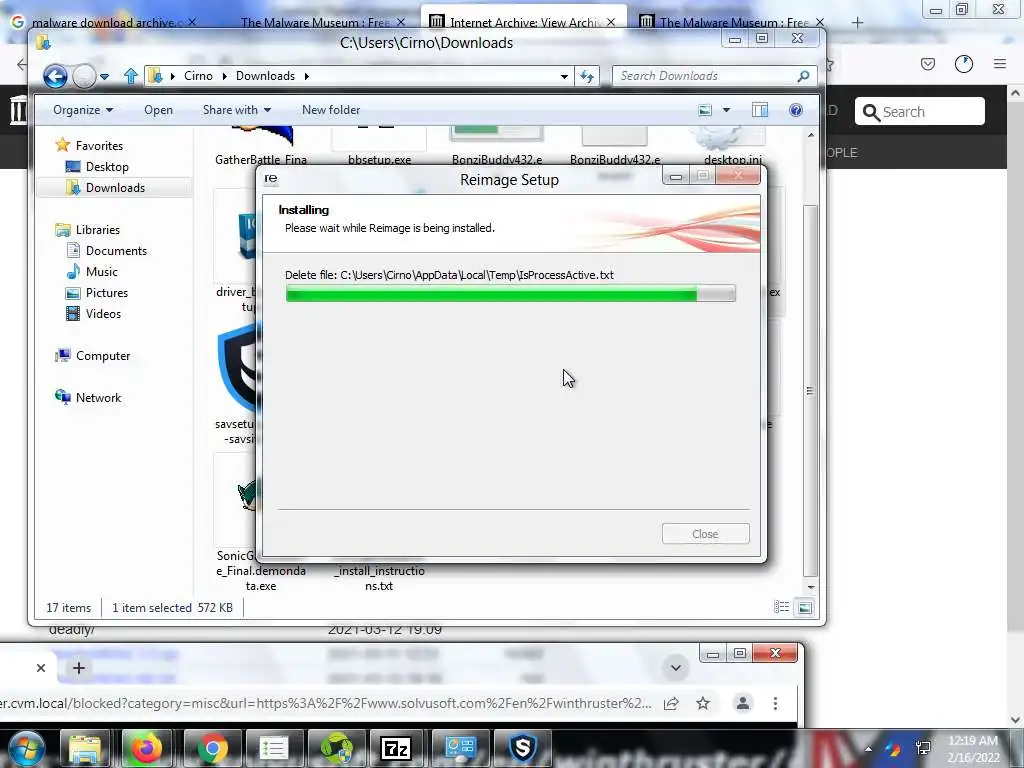
Task: Click Cirno in the address breadcrumb
Action: (x=198, y=76)
